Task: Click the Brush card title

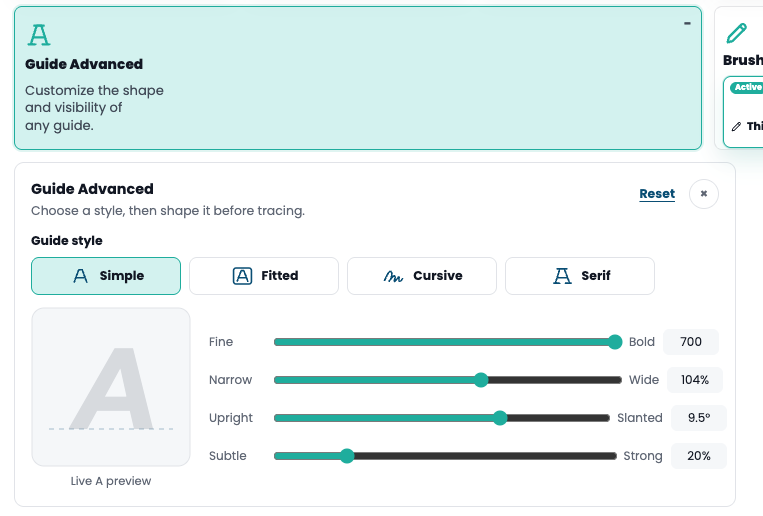Action: 743,60
